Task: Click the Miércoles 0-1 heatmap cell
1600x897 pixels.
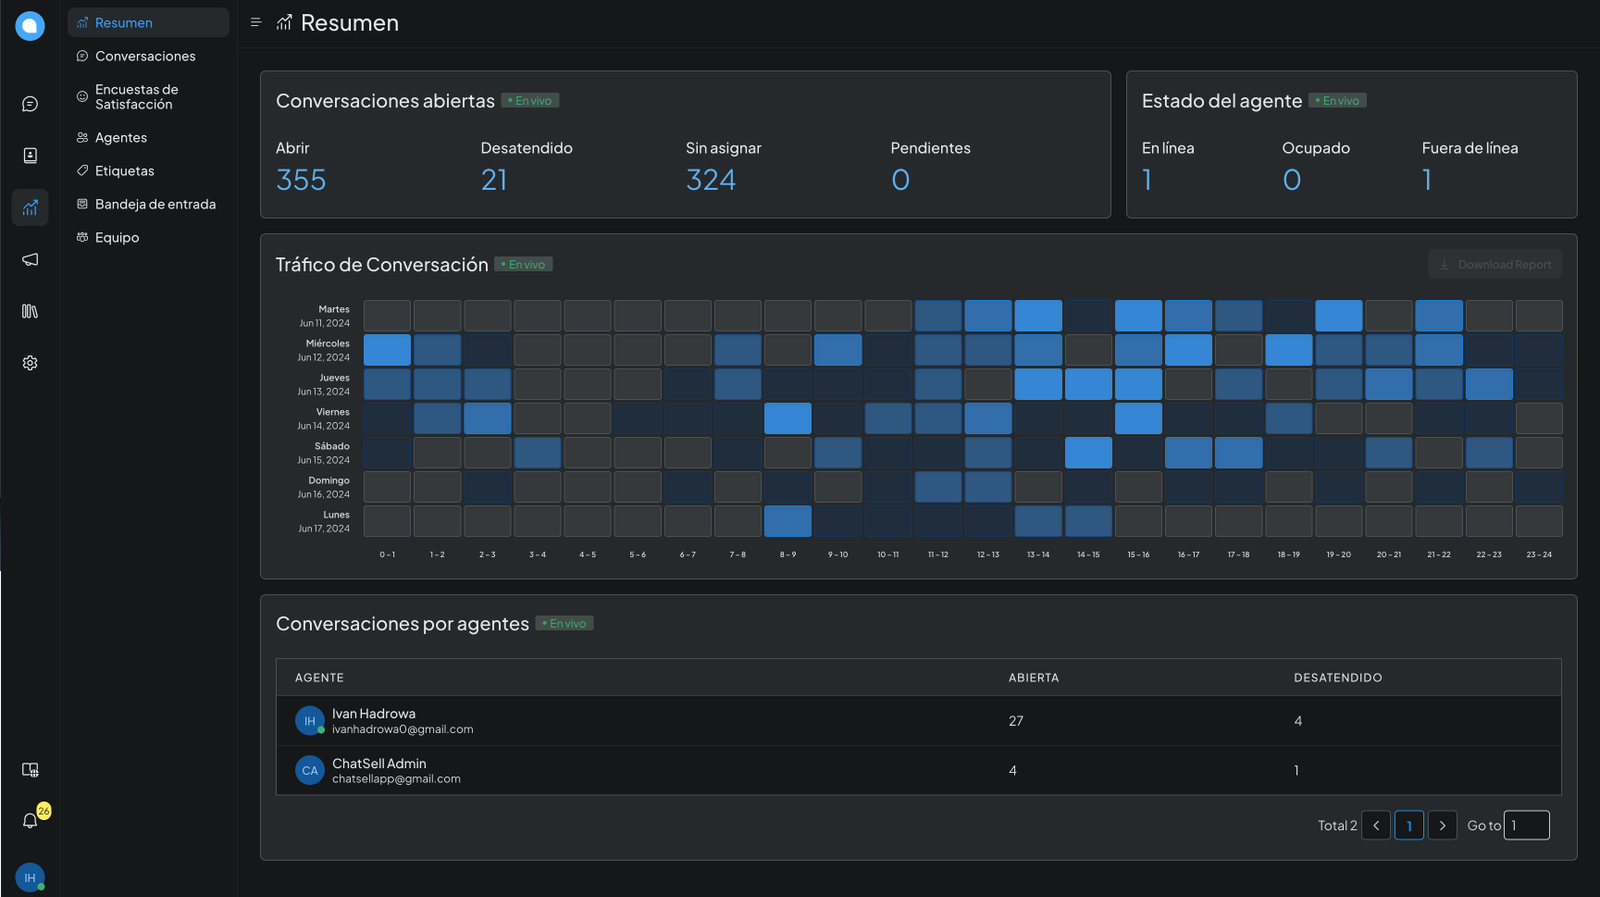Action: [x=387, y=350]
